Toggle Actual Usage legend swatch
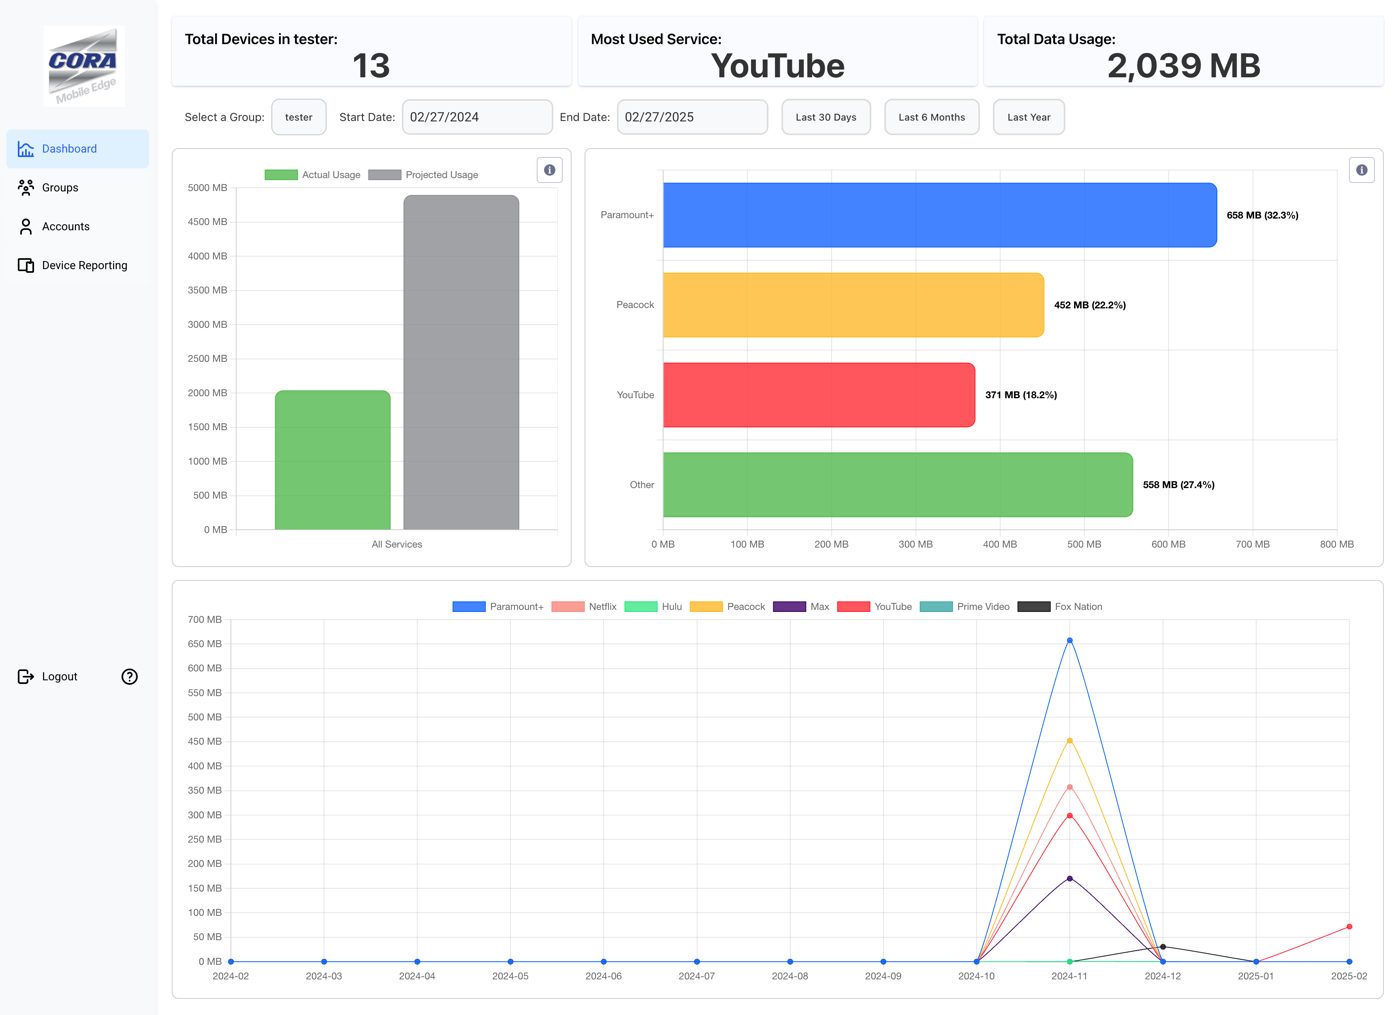 [281, 175]
